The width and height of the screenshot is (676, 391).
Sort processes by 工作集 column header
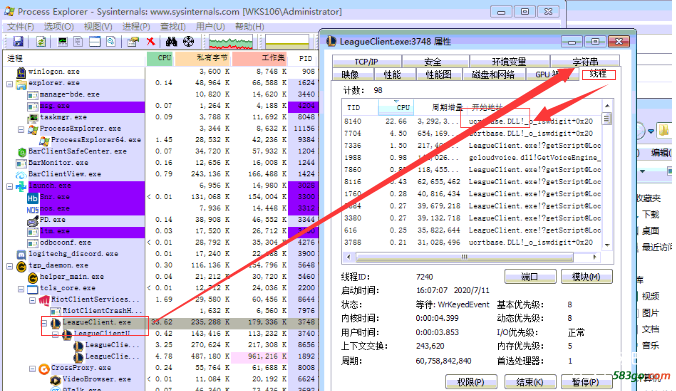pos(260,58)
